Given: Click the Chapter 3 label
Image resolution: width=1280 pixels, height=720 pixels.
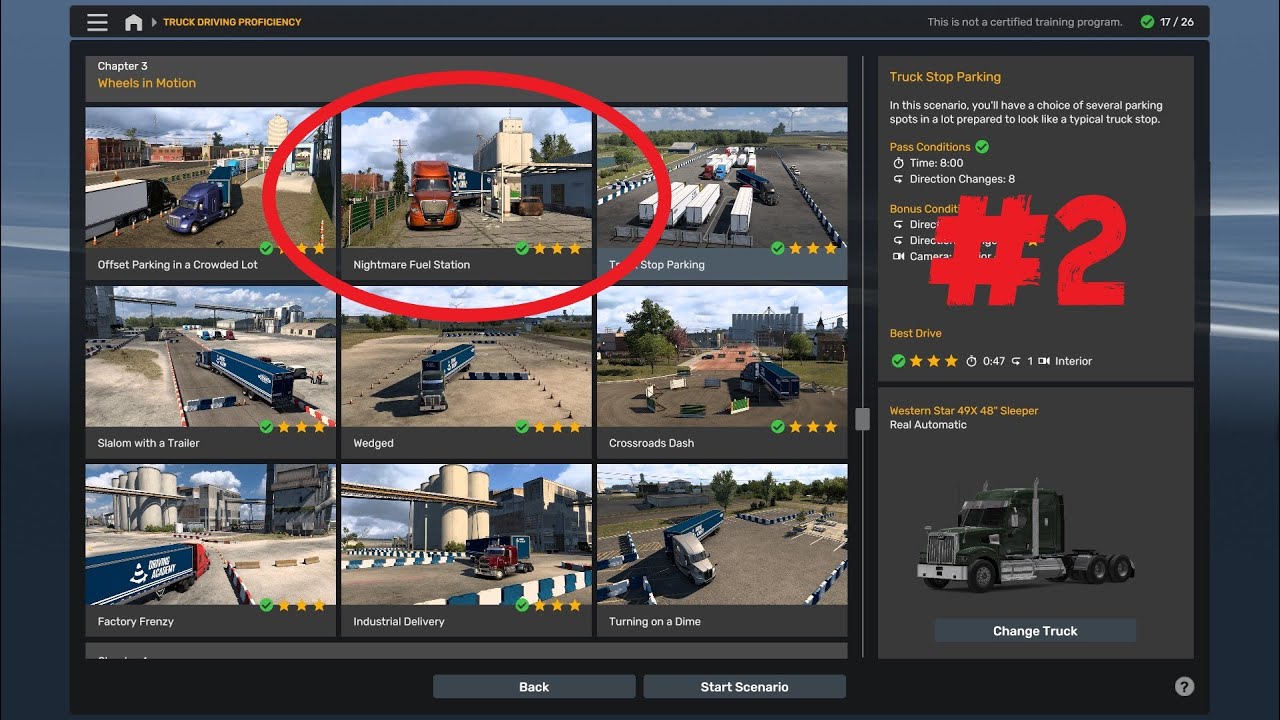Looking at the screenshot, I should 123,66.
